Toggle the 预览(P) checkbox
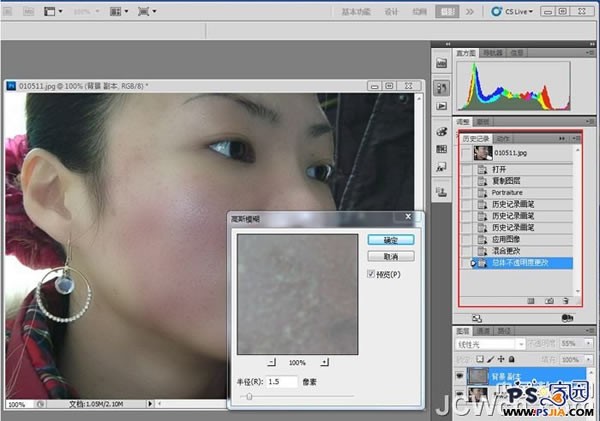The width and height of the screenshot is (600, 421). (372, 274)
